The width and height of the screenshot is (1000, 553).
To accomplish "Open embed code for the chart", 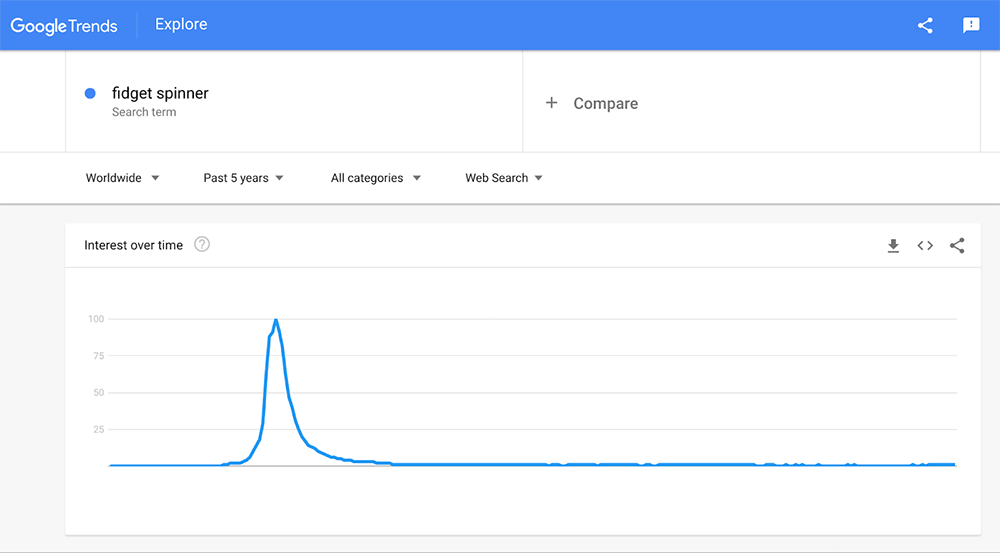I will tap(925, 246).
